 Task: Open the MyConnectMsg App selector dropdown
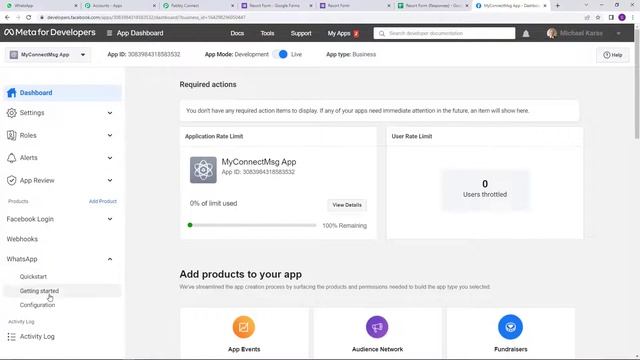(48, 55)
